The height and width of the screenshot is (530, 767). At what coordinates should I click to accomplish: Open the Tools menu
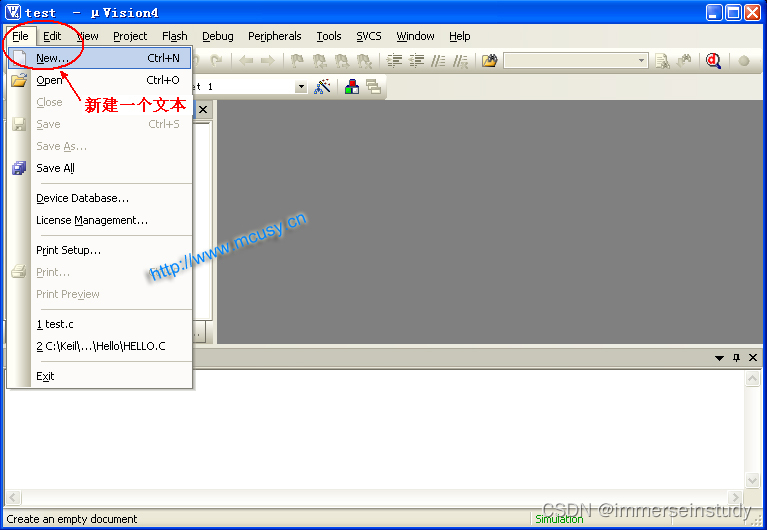[329, 36]
